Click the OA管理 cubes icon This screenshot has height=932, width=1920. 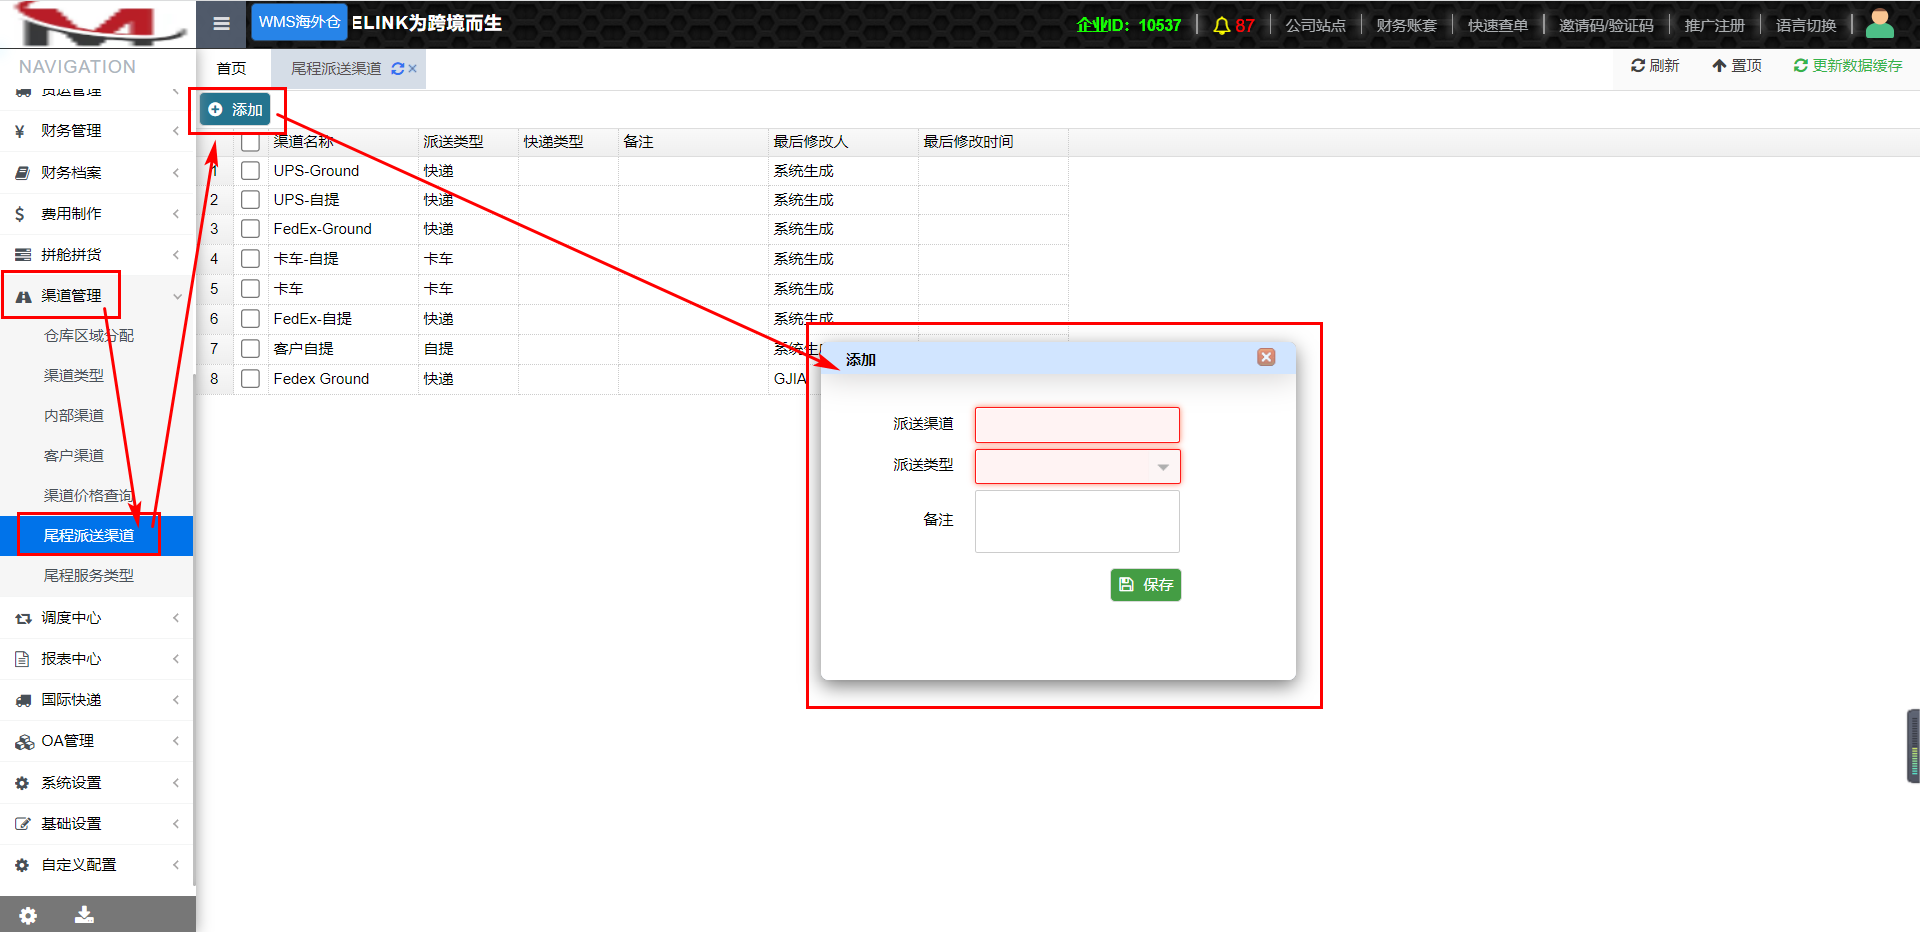(x=24, y=742)
